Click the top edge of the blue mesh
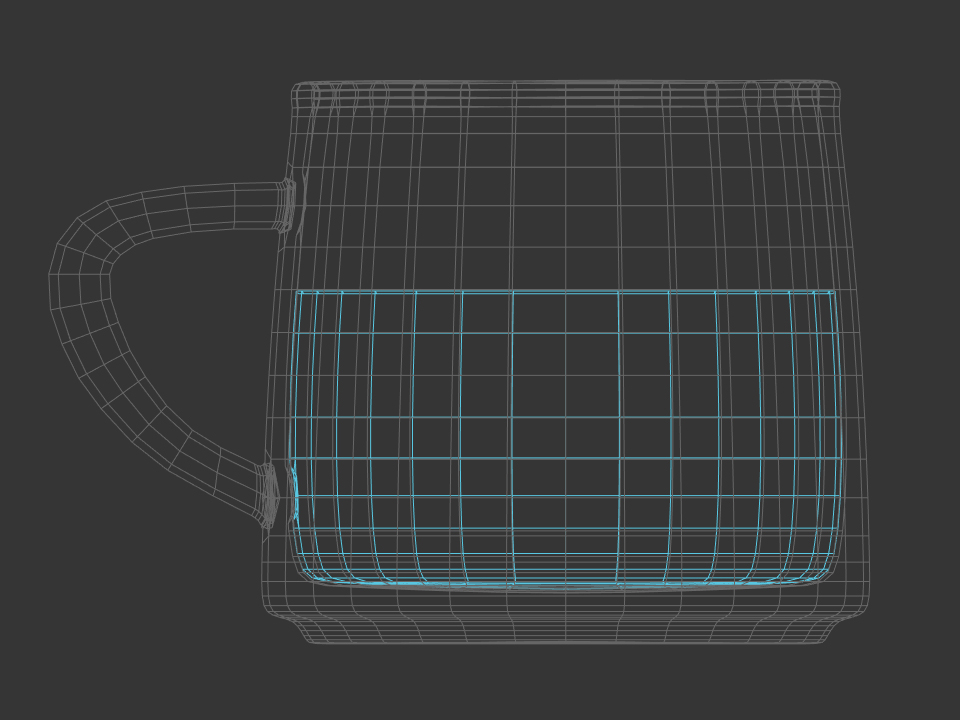Screen dimensions: 960x720 point(565,292)
